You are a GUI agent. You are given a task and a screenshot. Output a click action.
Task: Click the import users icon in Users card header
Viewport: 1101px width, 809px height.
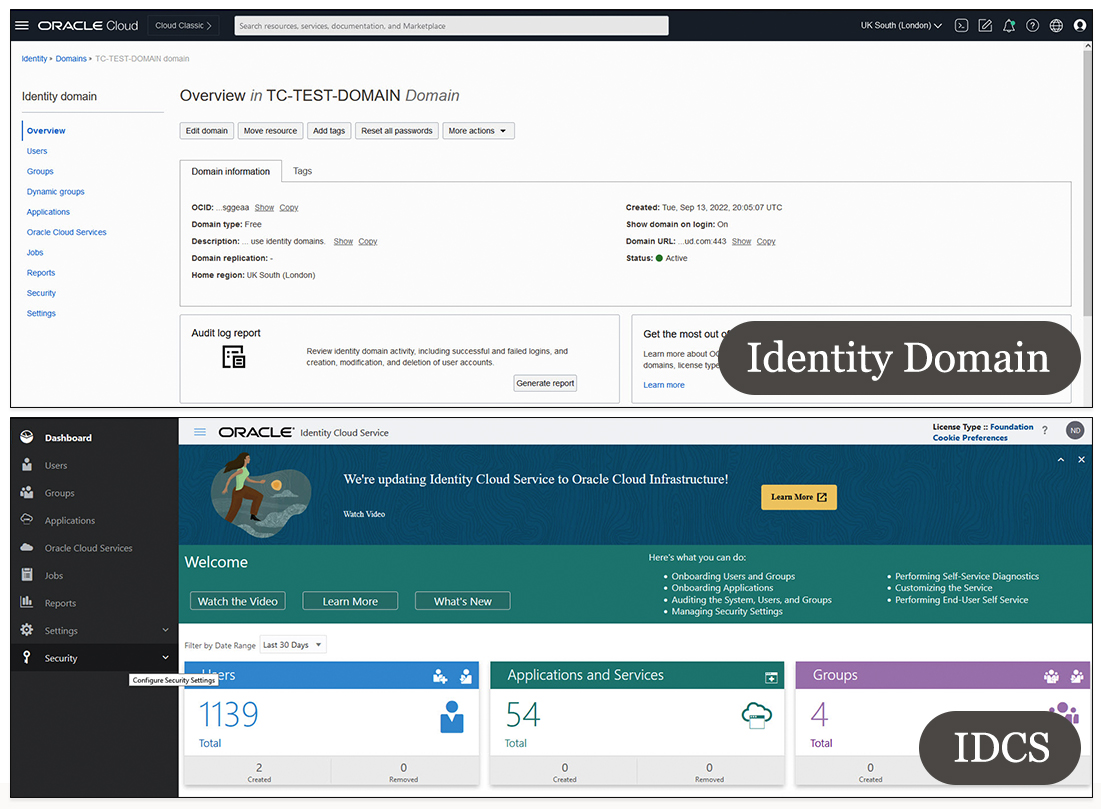pos(466,676)
